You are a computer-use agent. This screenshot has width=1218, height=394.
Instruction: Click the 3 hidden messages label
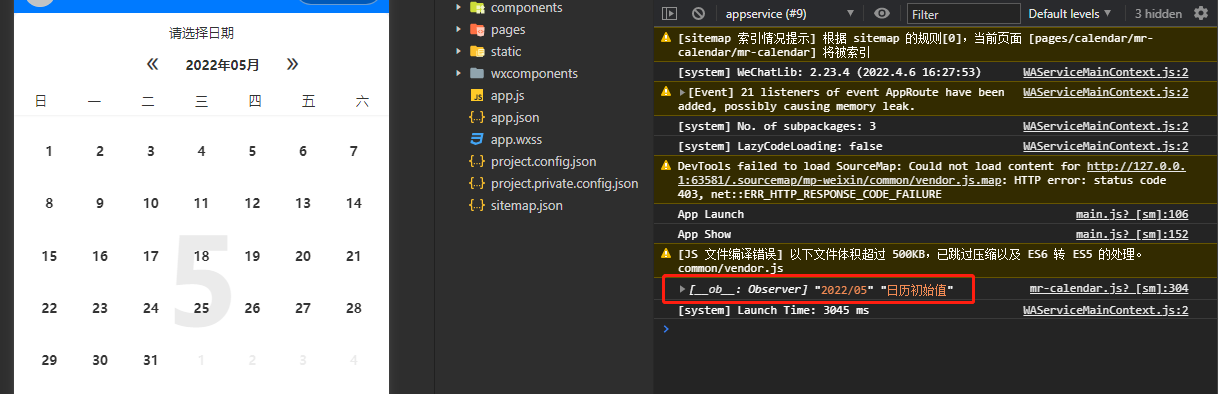tap(1158, 14)
